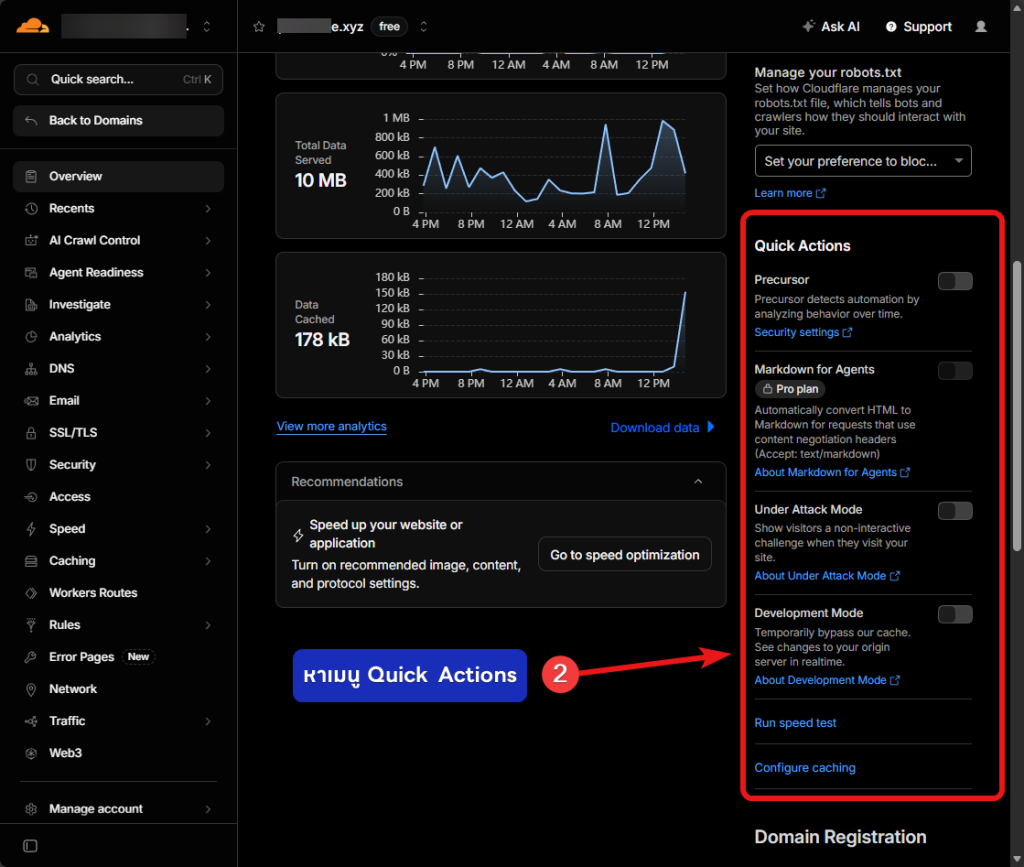Screen dimensions: 1024x867
Task: Click the Recents clock icon
Action: tap(31, 208)
